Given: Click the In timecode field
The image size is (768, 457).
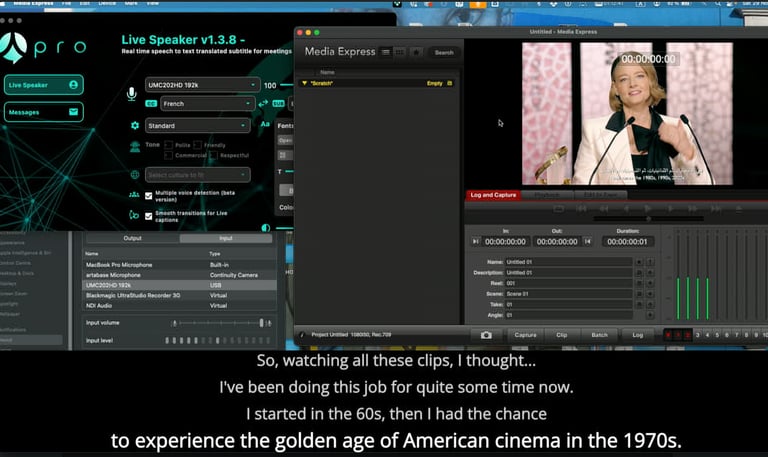Looking at the screenshot, I should 505,241.
